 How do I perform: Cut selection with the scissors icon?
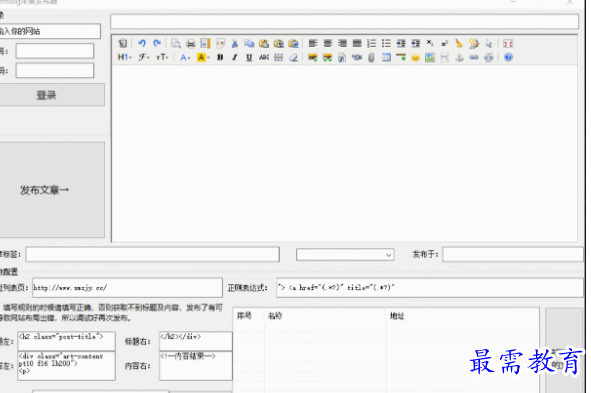235,43
